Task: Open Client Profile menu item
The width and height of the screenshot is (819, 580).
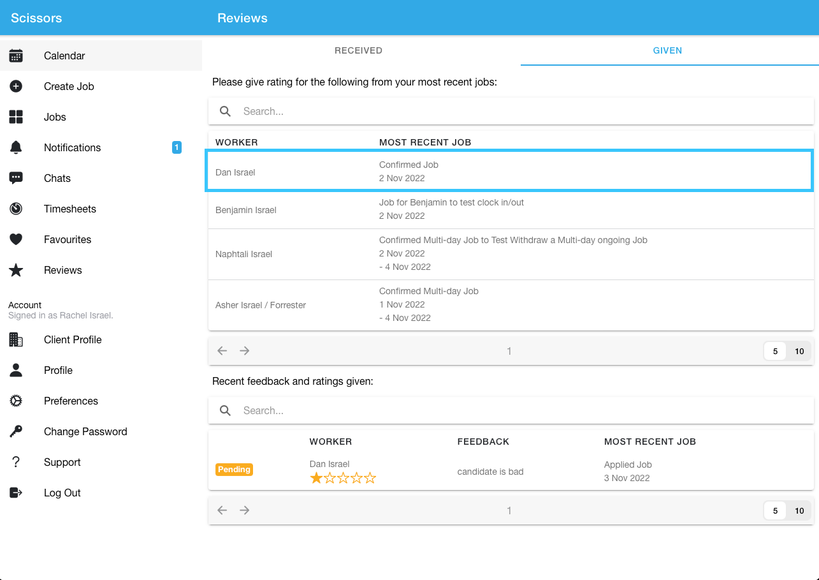Action: point(101,340)
